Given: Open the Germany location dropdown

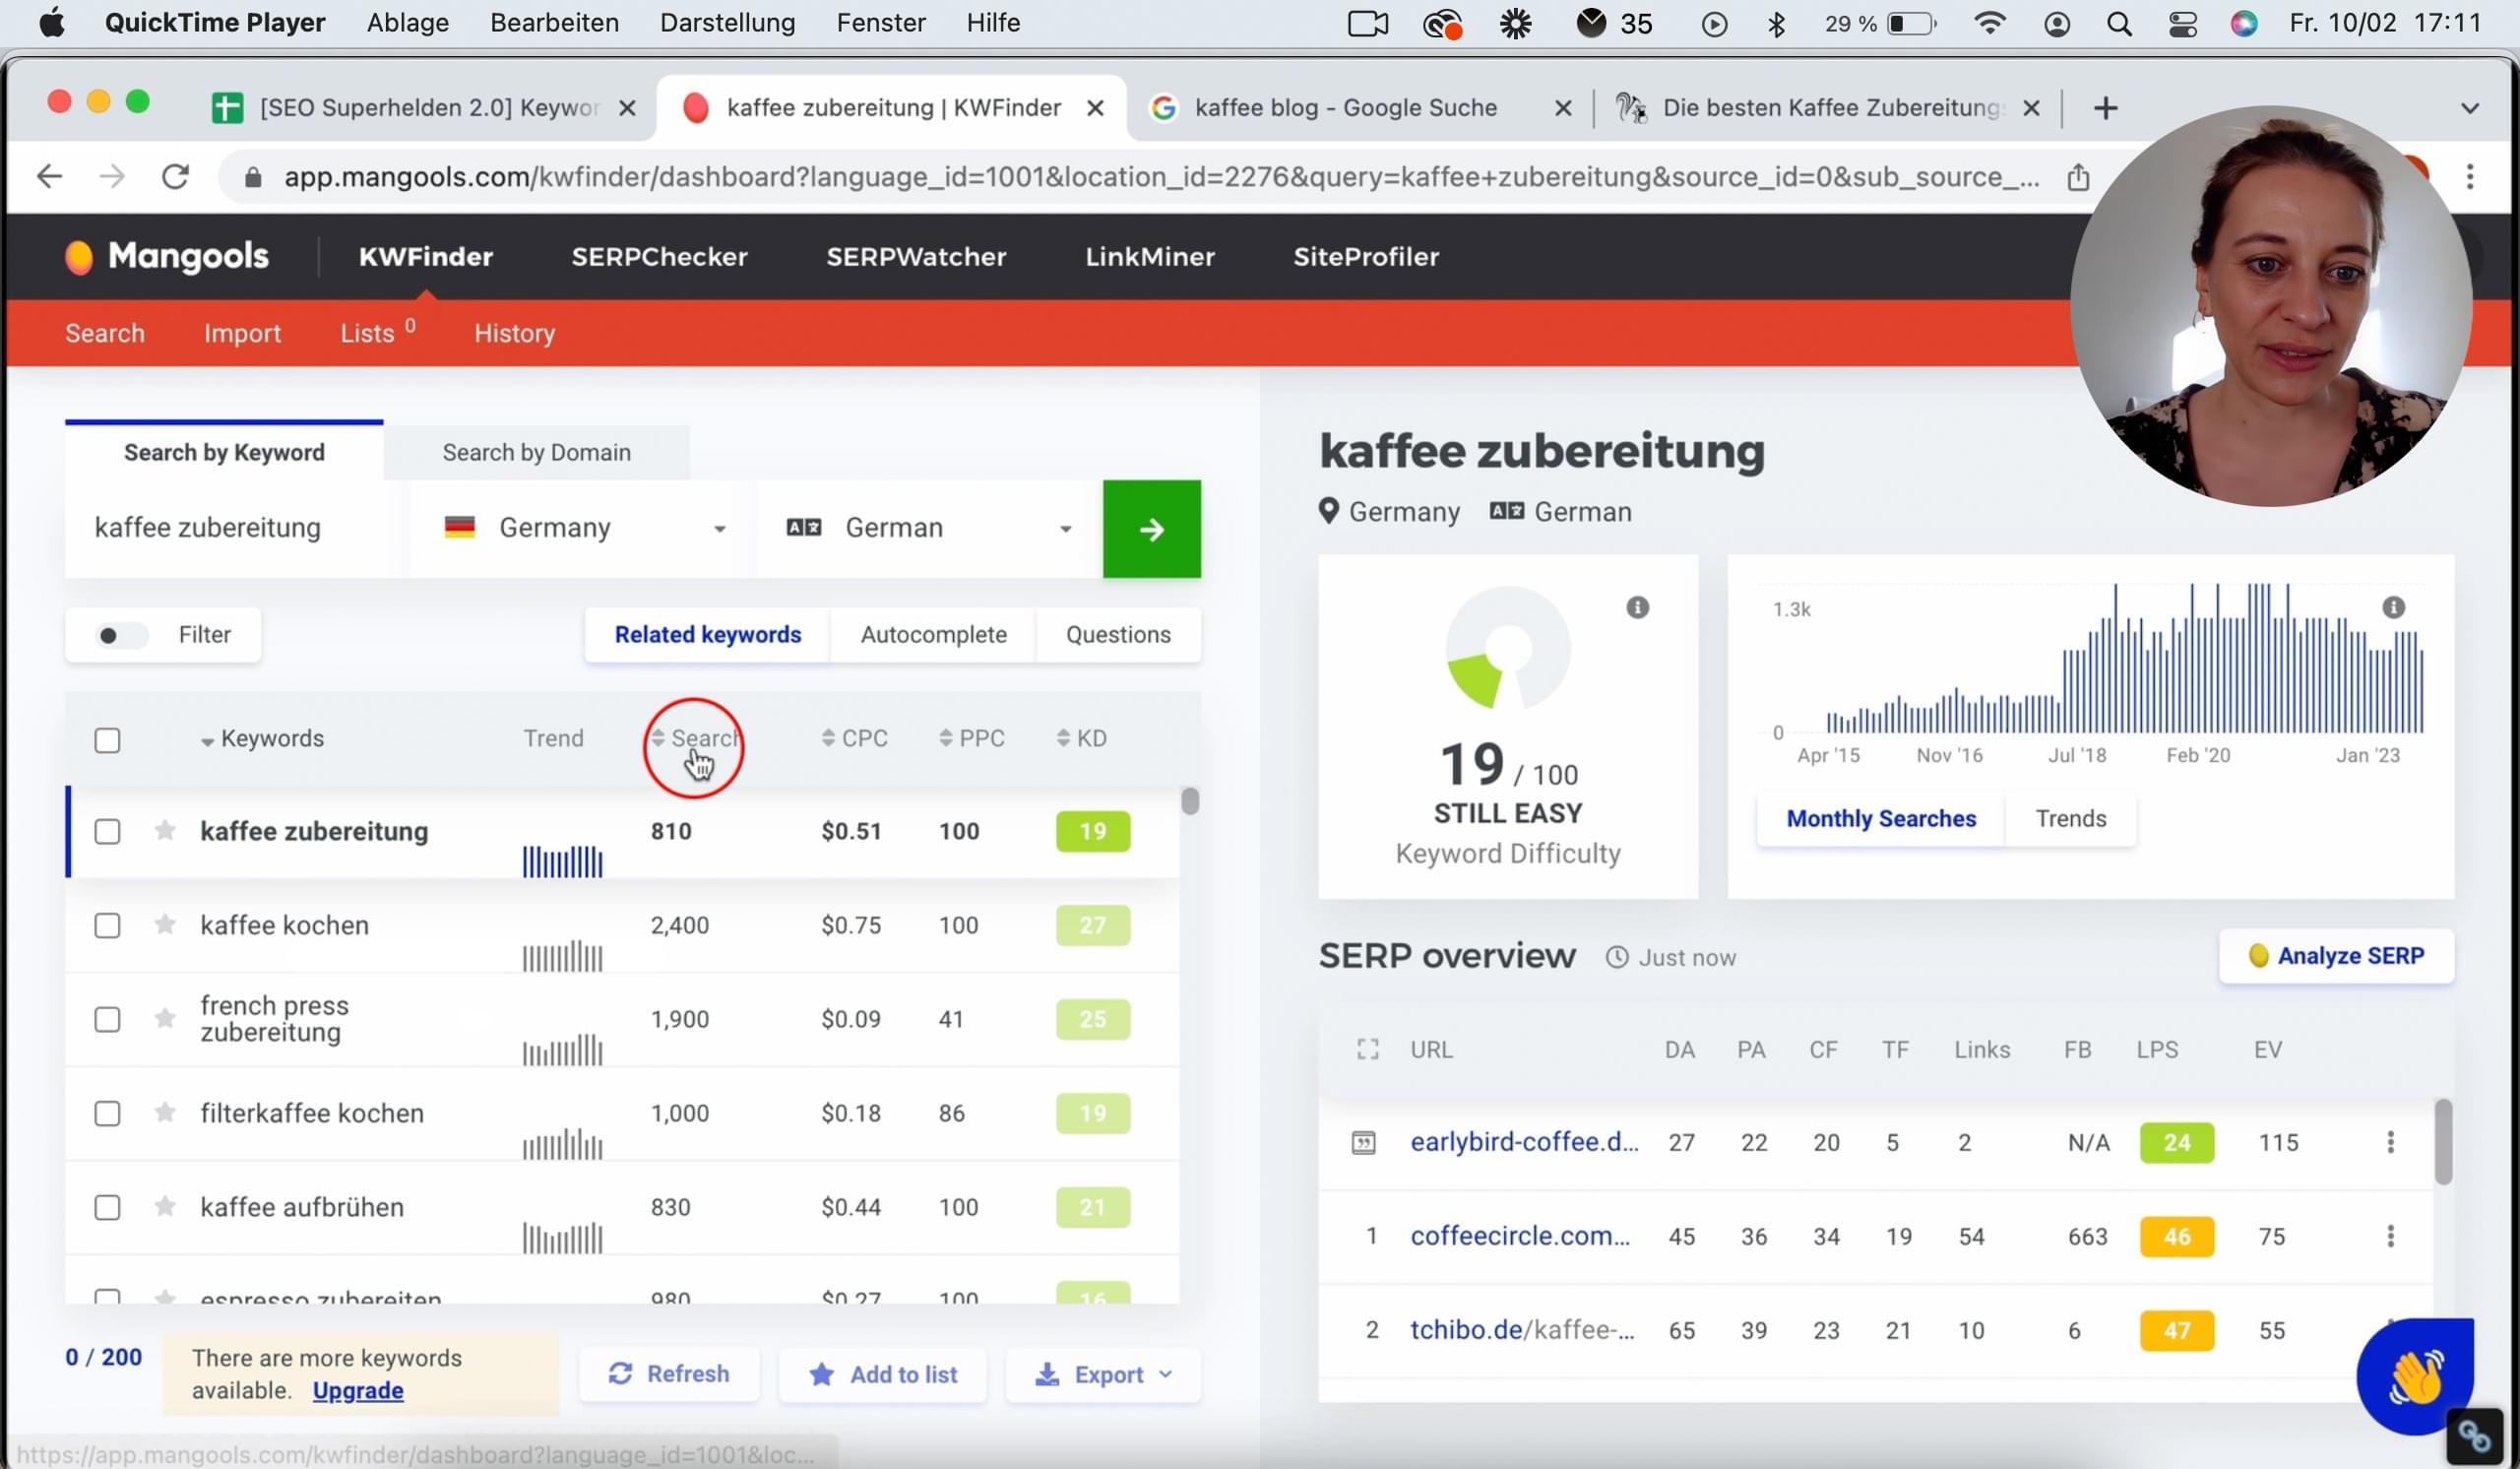Looking at the screenshot, I should click(x=585, y=528).
